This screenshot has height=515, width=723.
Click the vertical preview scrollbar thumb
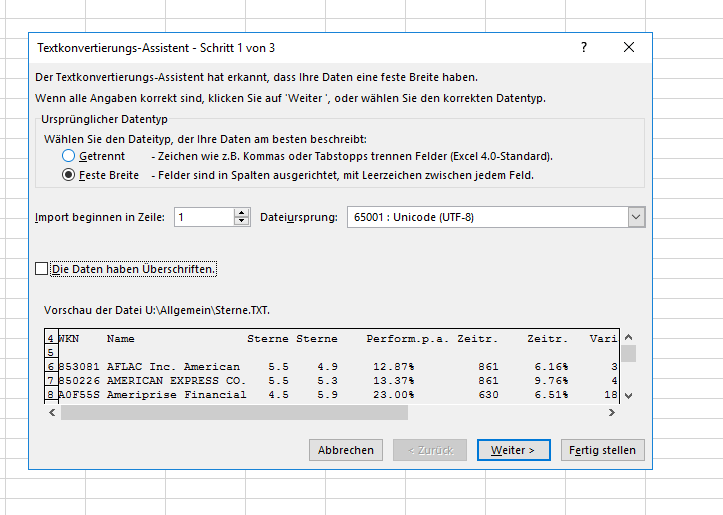pyautogui.click(x=628, y=354)
